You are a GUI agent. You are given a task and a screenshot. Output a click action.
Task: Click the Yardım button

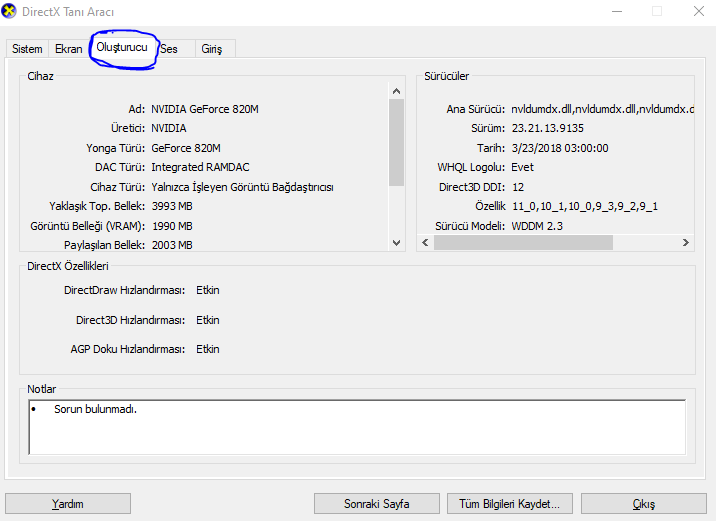click(68, 504)
